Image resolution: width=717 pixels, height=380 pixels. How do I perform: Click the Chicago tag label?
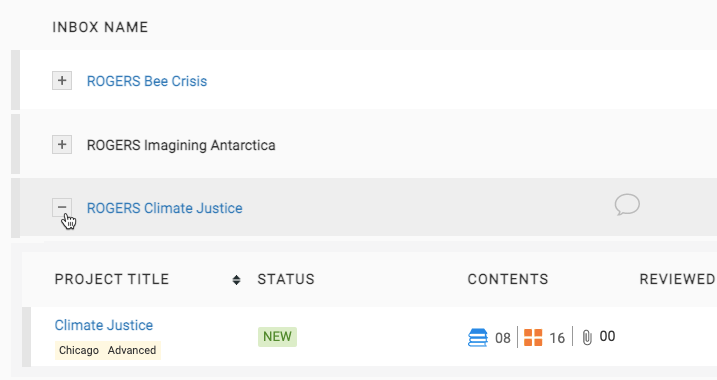[x=79, y=350]
